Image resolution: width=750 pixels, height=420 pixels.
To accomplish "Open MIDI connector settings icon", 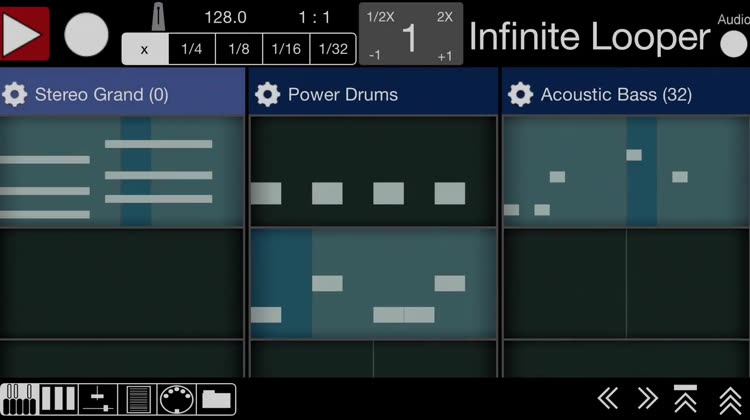I will (x=176, y=399).
